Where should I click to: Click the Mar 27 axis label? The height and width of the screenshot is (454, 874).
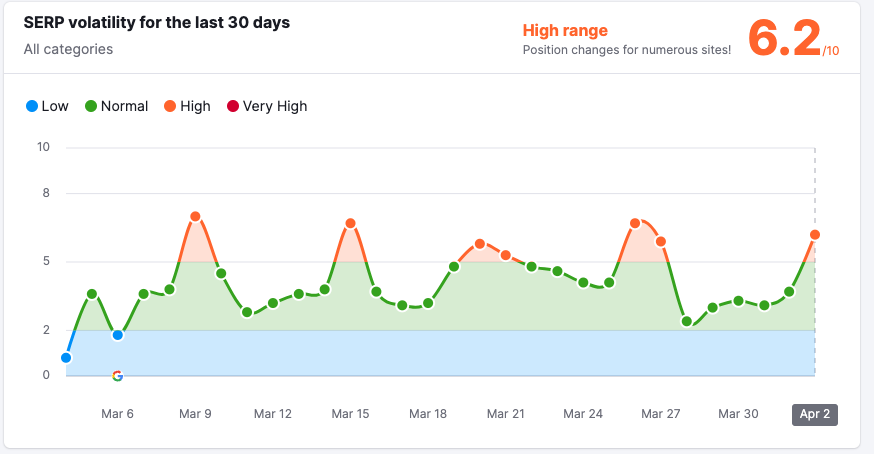pyautogui.click(x=661, y=414)
